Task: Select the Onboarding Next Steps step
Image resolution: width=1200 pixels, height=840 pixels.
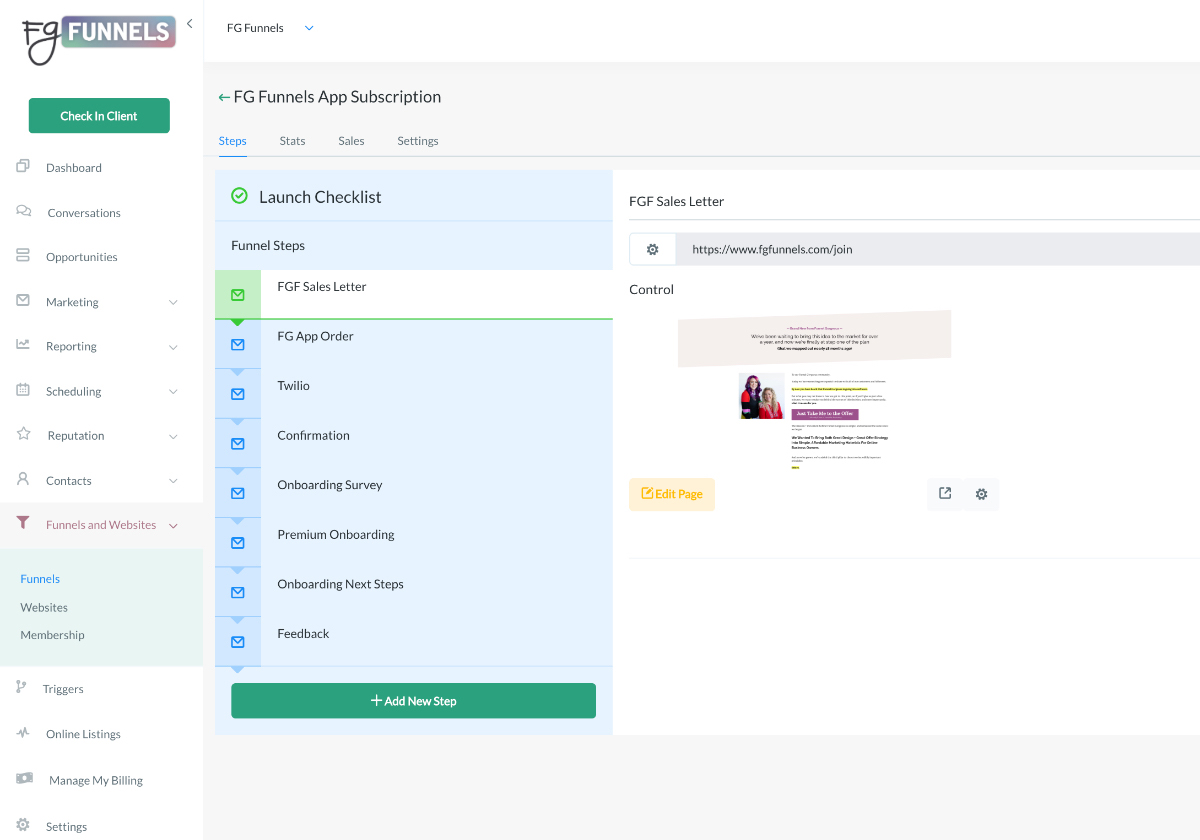Action: click(414, 592)
